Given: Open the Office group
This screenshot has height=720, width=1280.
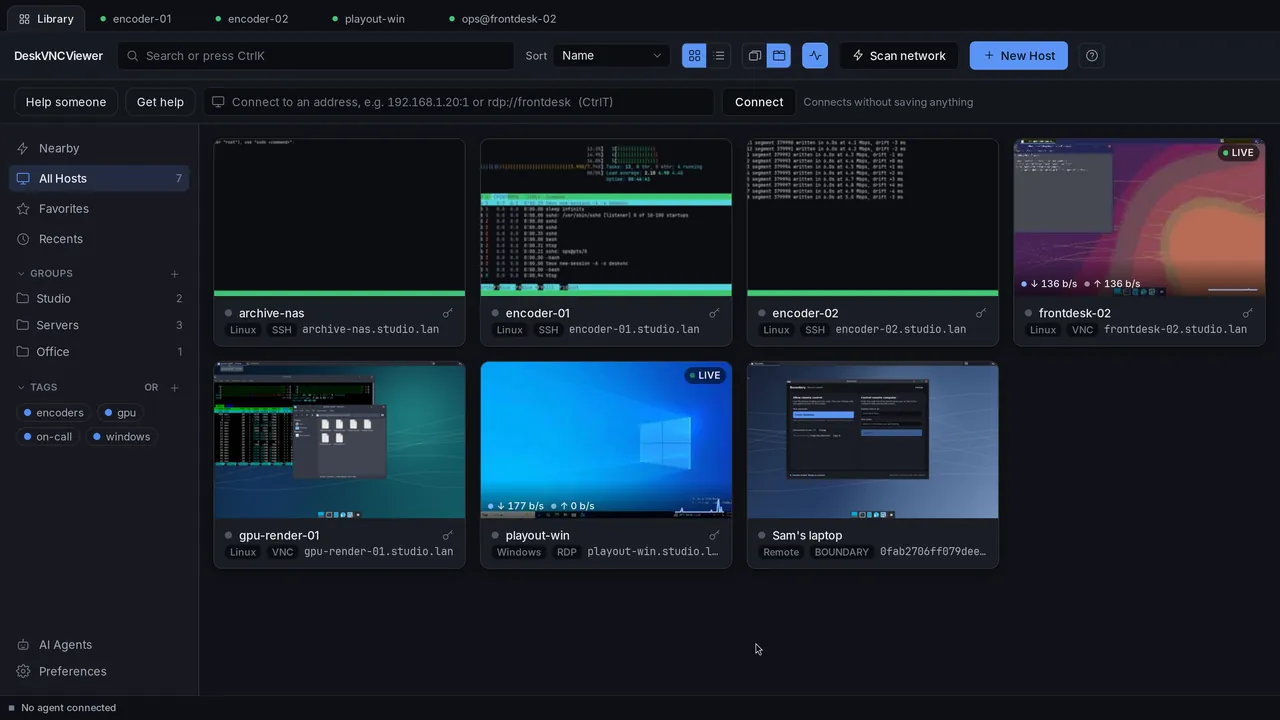Looking at the screenshot, I should 99,352.
